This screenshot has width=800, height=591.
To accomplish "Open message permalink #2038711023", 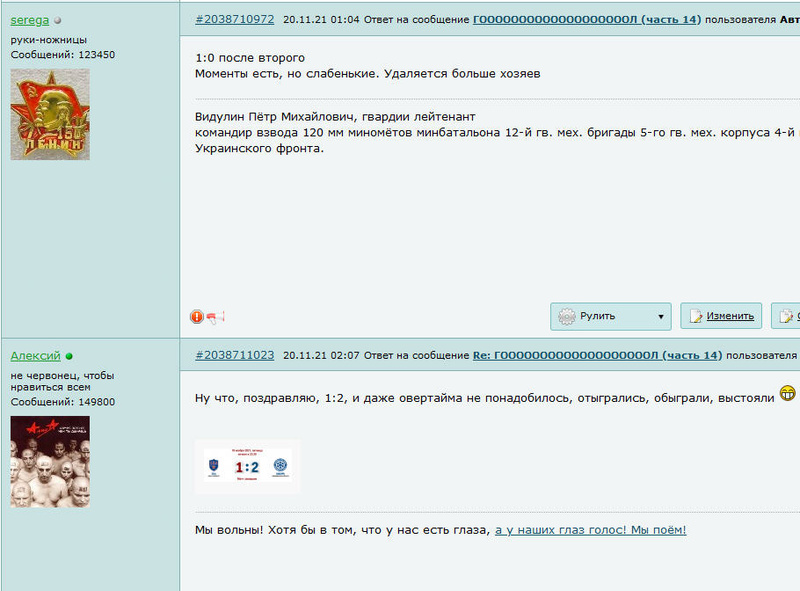I will 235,355.
